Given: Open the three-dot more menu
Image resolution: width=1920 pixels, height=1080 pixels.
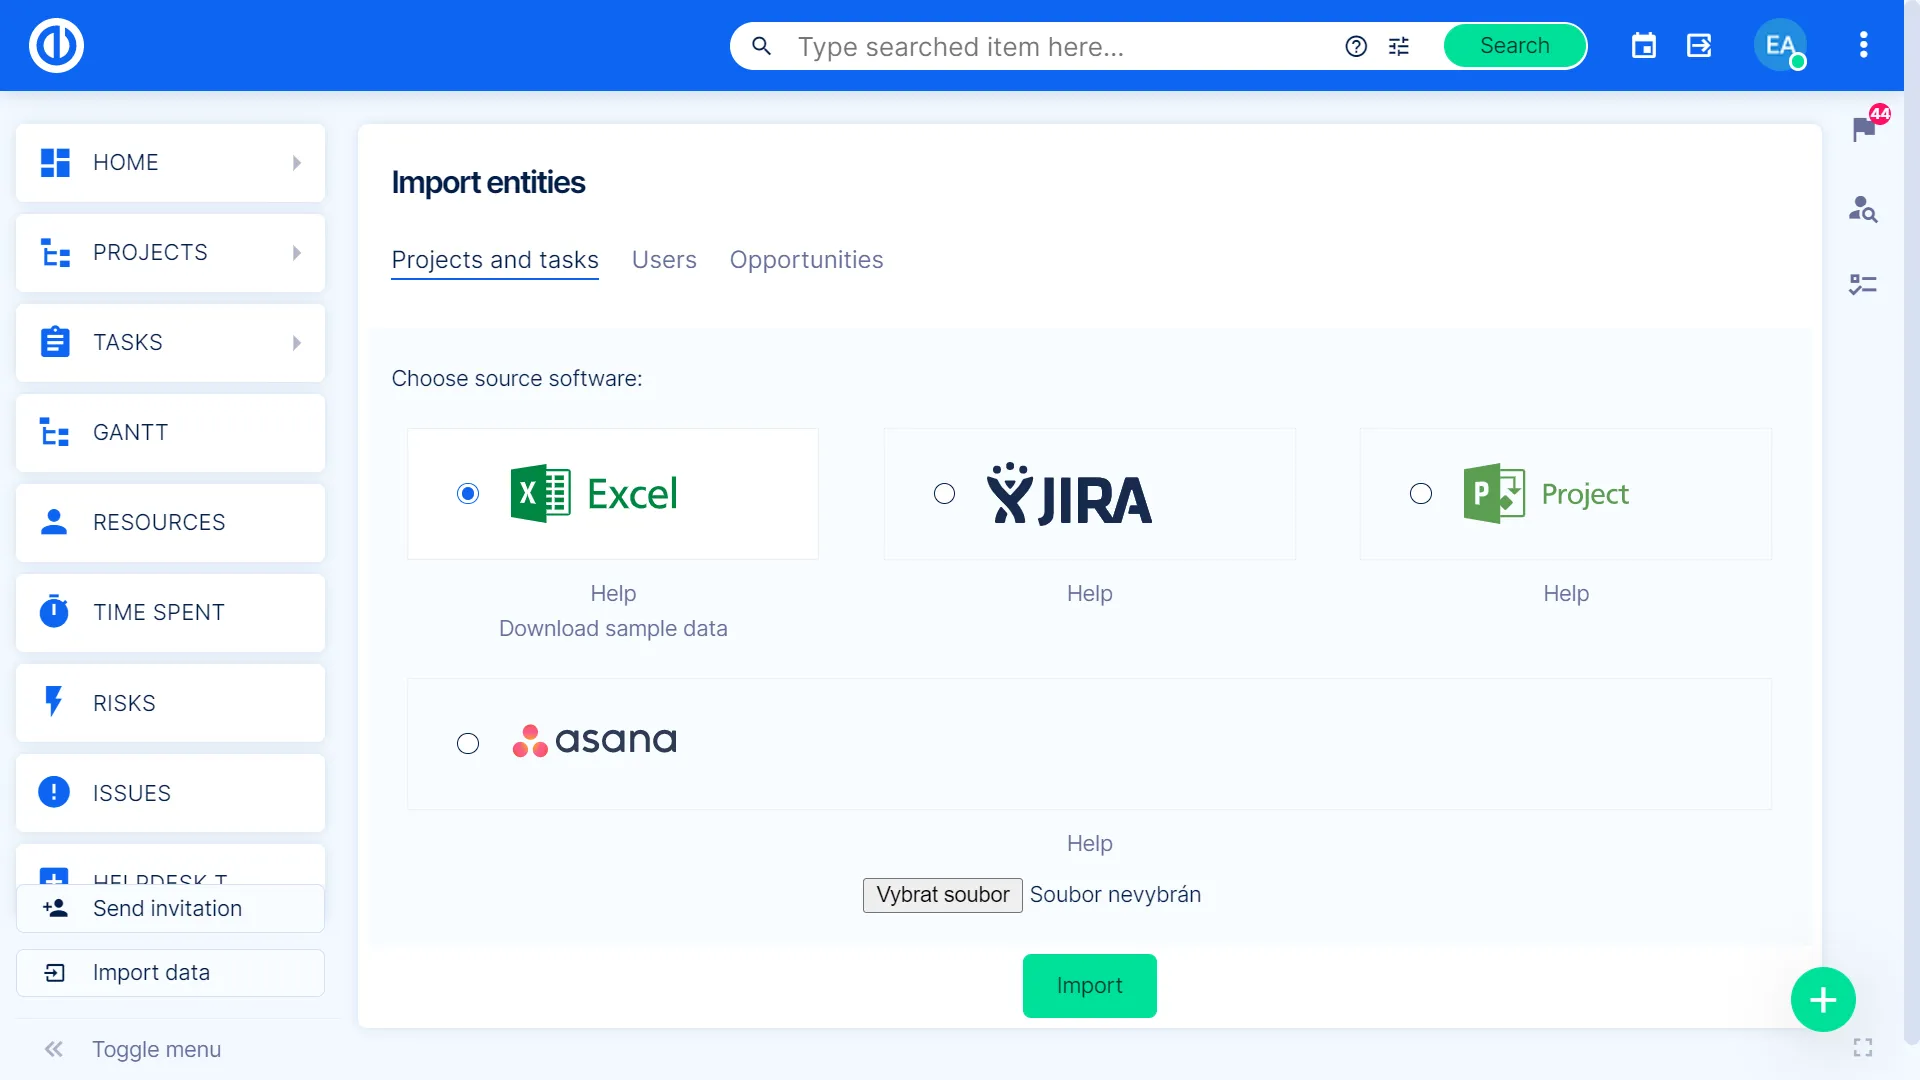Looking at the screenshot, I should point(1863,45).
